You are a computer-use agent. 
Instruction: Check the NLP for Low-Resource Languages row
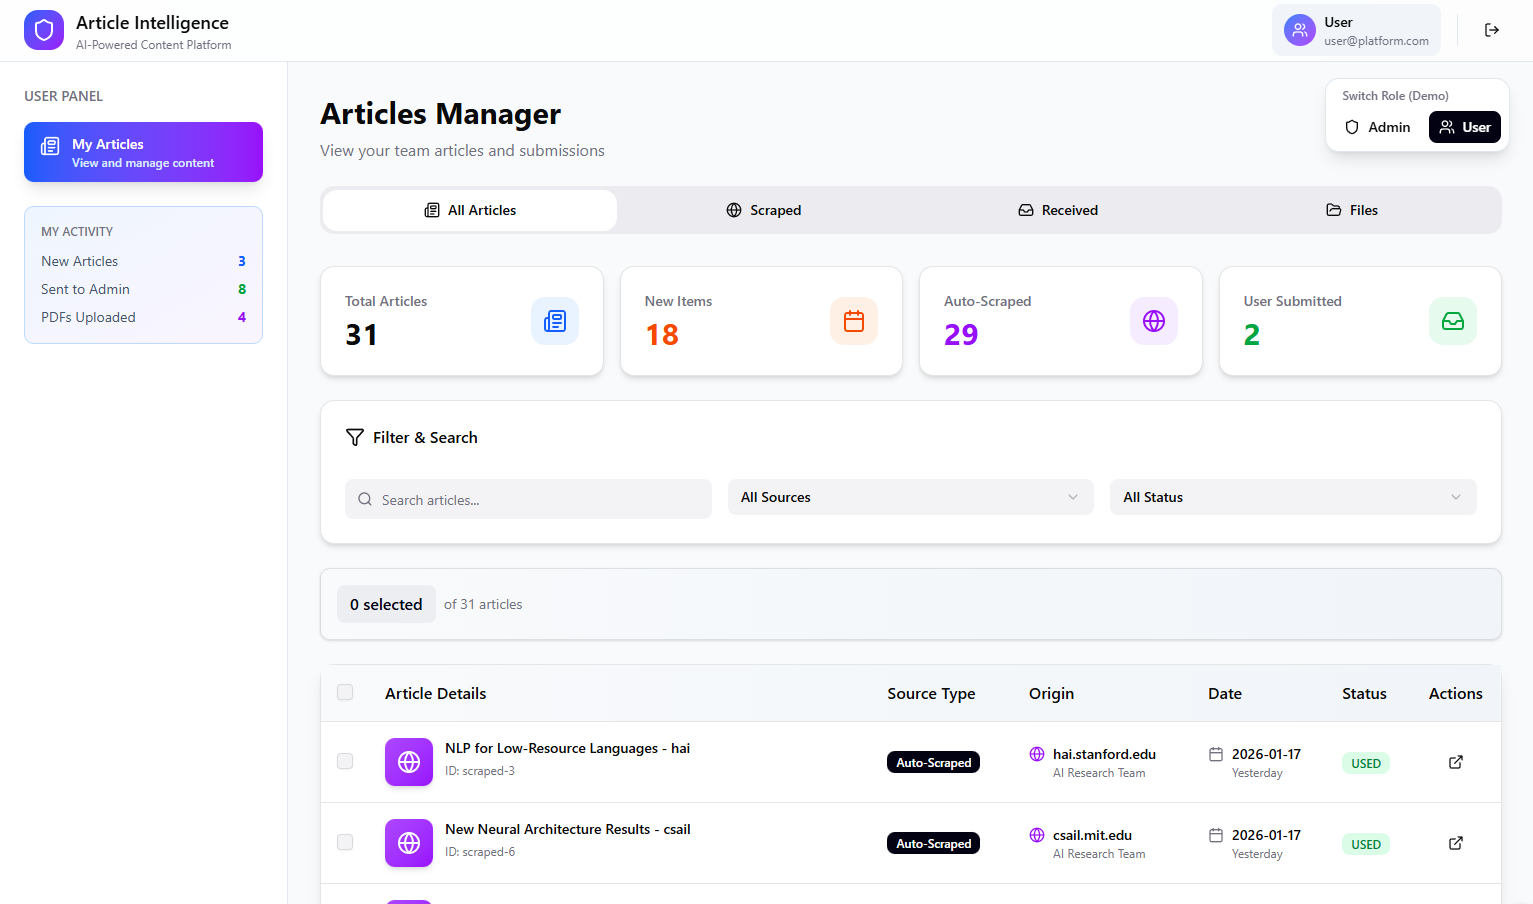point(345,761)
